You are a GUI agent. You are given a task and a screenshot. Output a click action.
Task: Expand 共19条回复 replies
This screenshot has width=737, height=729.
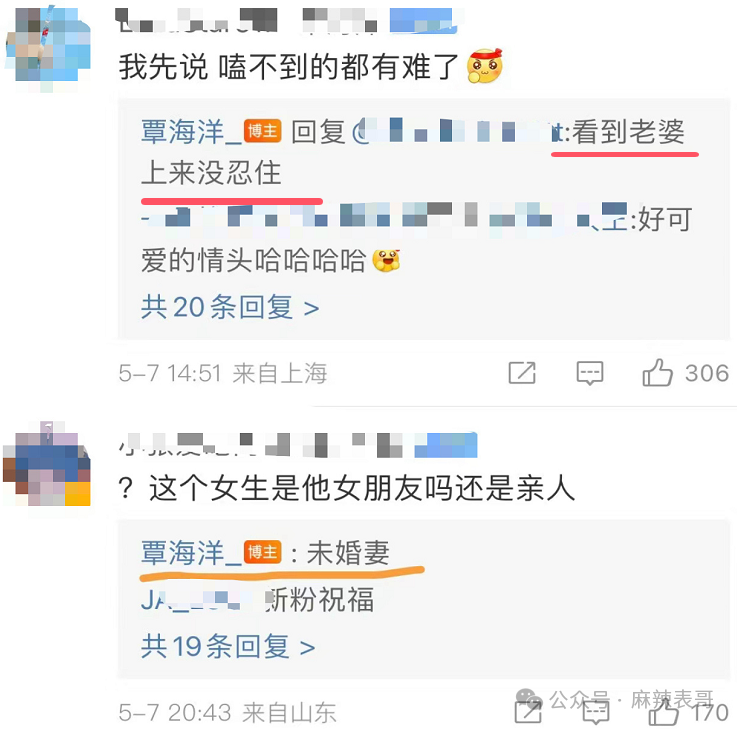[228, 646]
